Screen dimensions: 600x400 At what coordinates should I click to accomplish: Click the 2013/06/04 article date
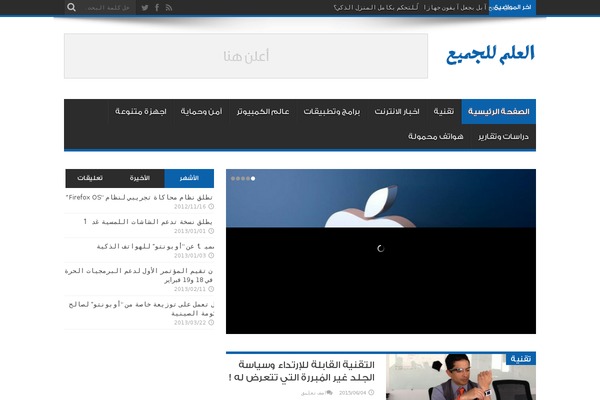pos(352,393)
